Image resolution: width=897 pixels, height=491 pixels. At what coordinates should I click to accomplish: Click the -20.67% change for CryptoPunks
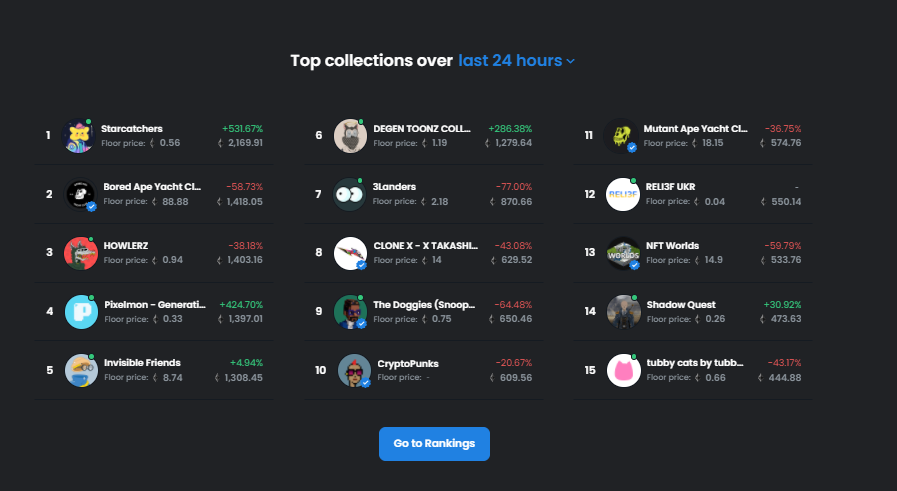(x=514, y=363)
